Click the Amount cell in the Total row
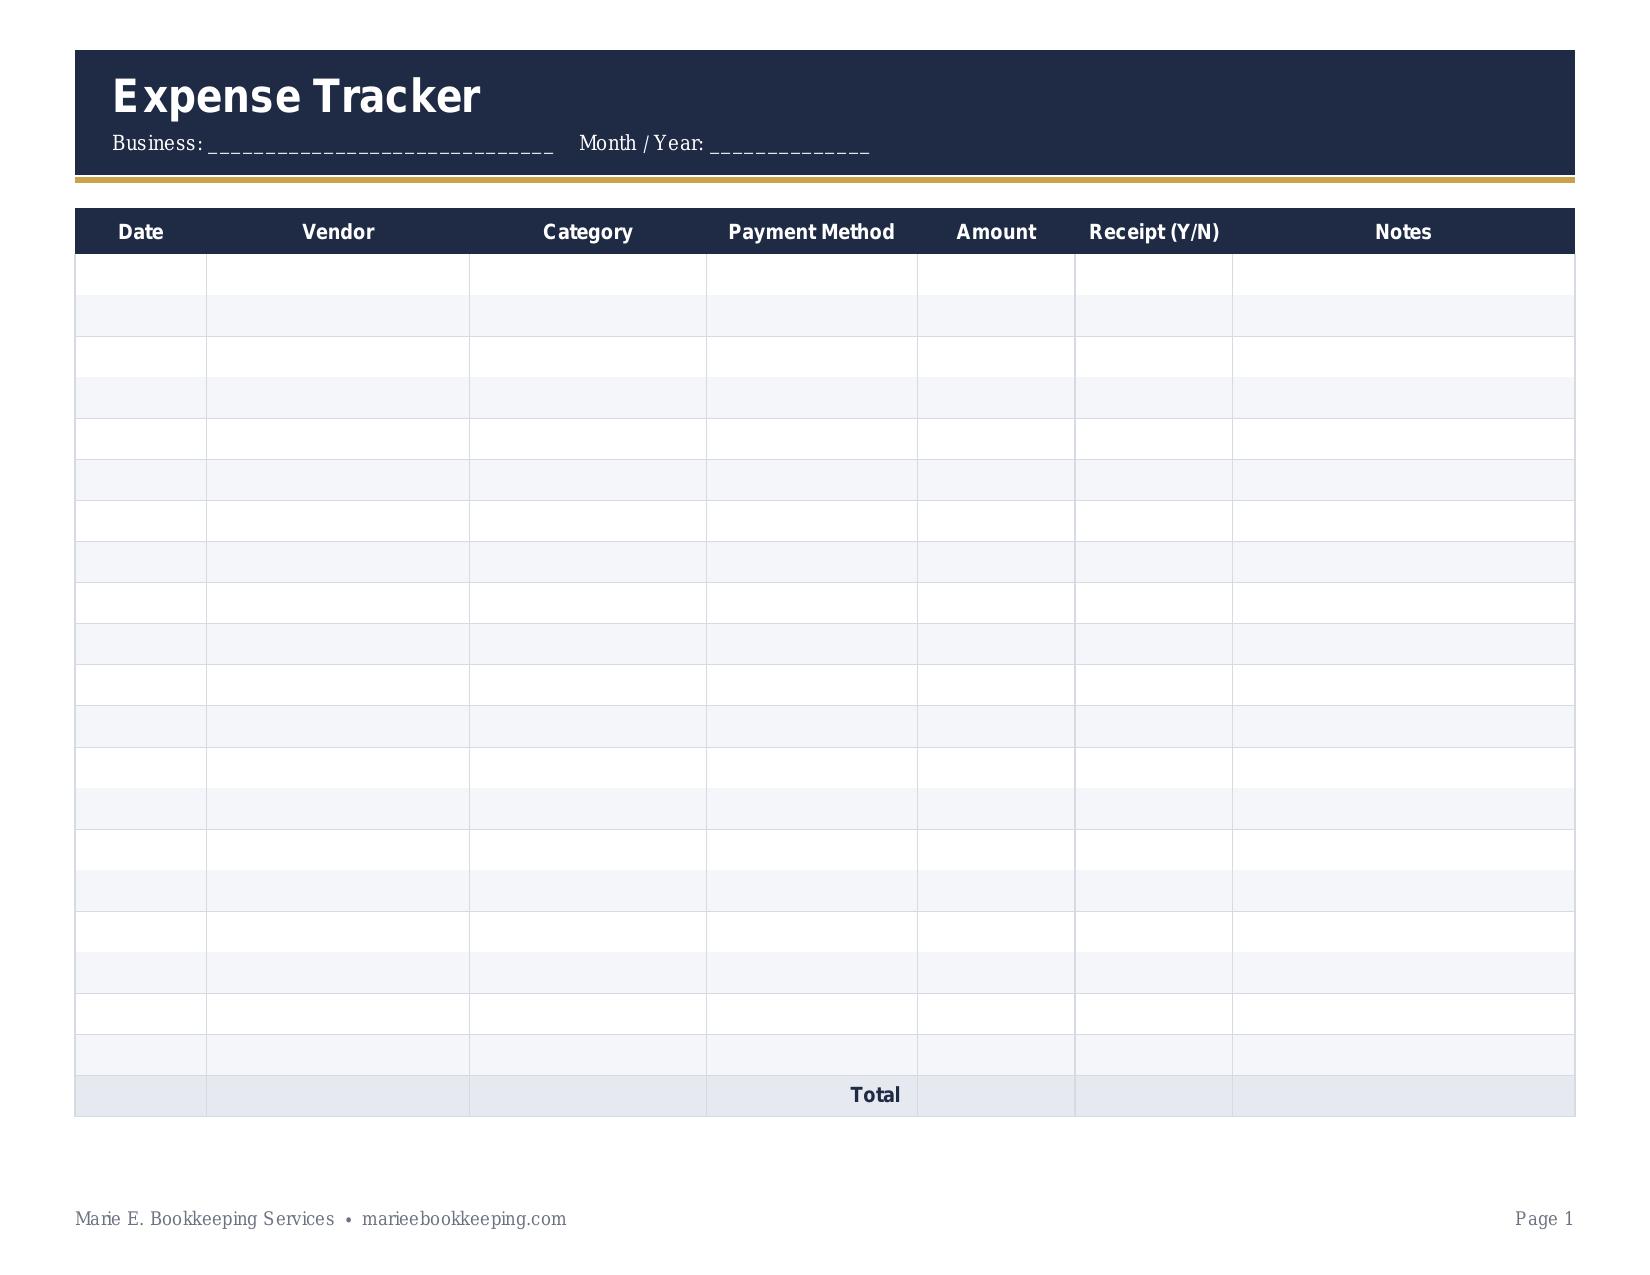This screenshot has height=1275, width=1650. (x=996, y=1096)
